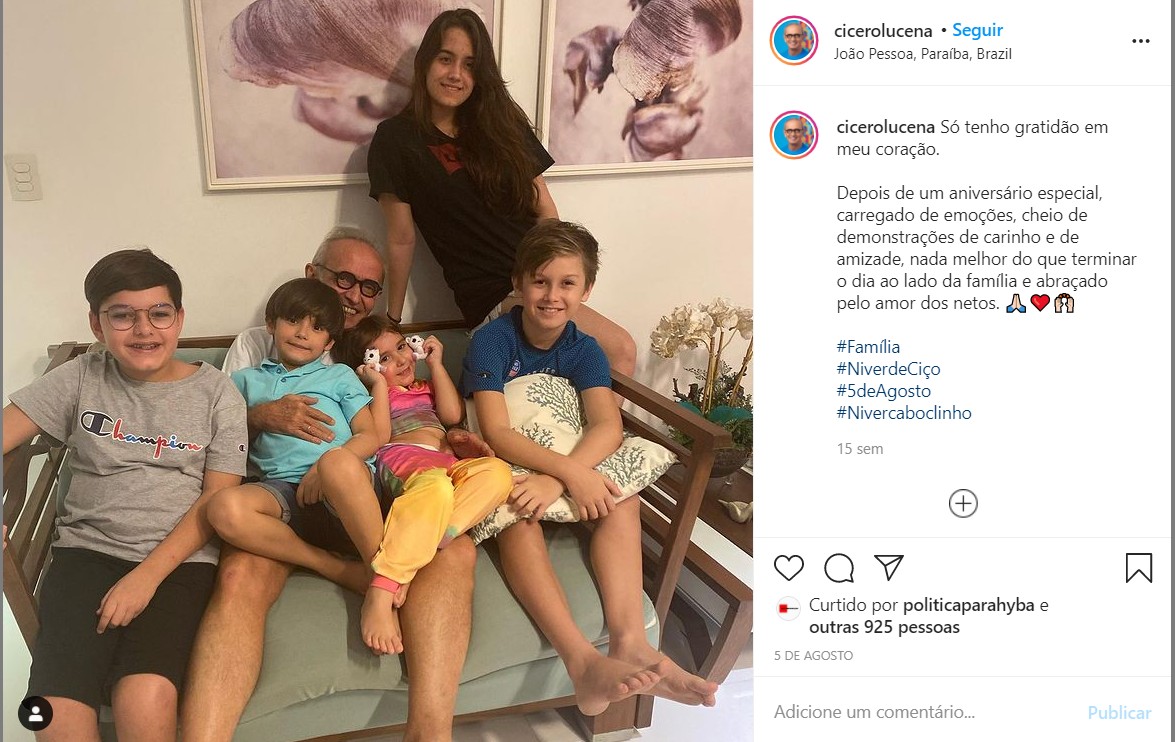Click the Publicar button

tap(1119, 713)
